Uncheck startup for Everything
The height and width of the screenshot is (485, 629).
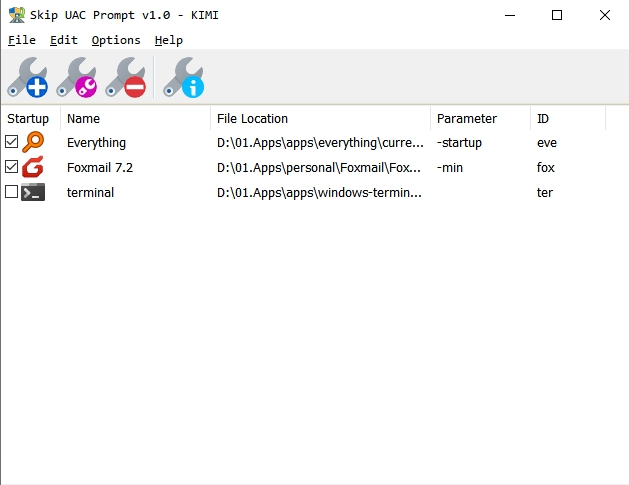pos(12,143)
